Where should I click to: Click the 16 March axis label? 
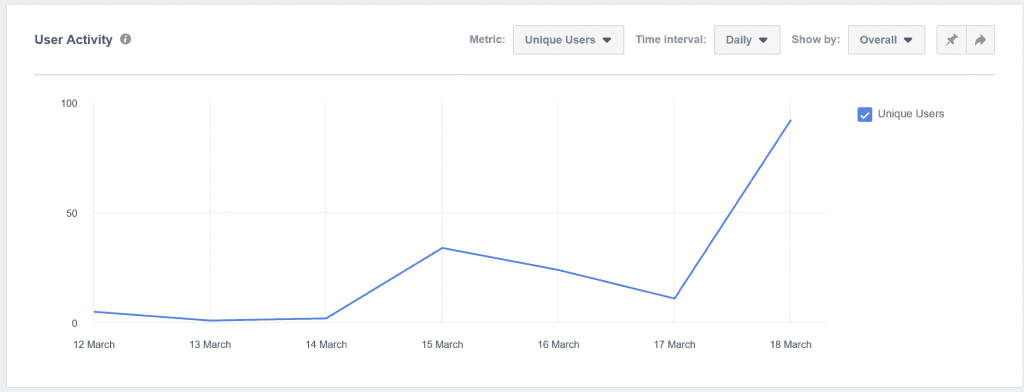[558, 344]
